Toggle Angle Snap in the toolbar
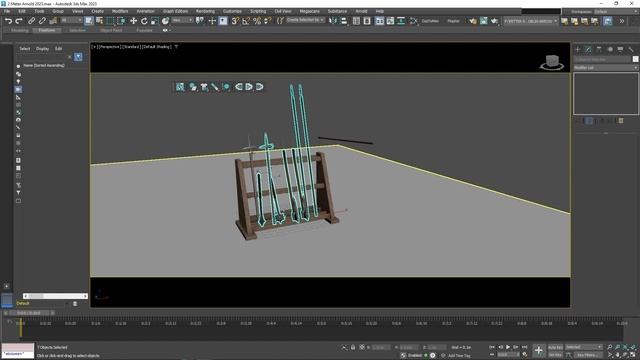 246,21
